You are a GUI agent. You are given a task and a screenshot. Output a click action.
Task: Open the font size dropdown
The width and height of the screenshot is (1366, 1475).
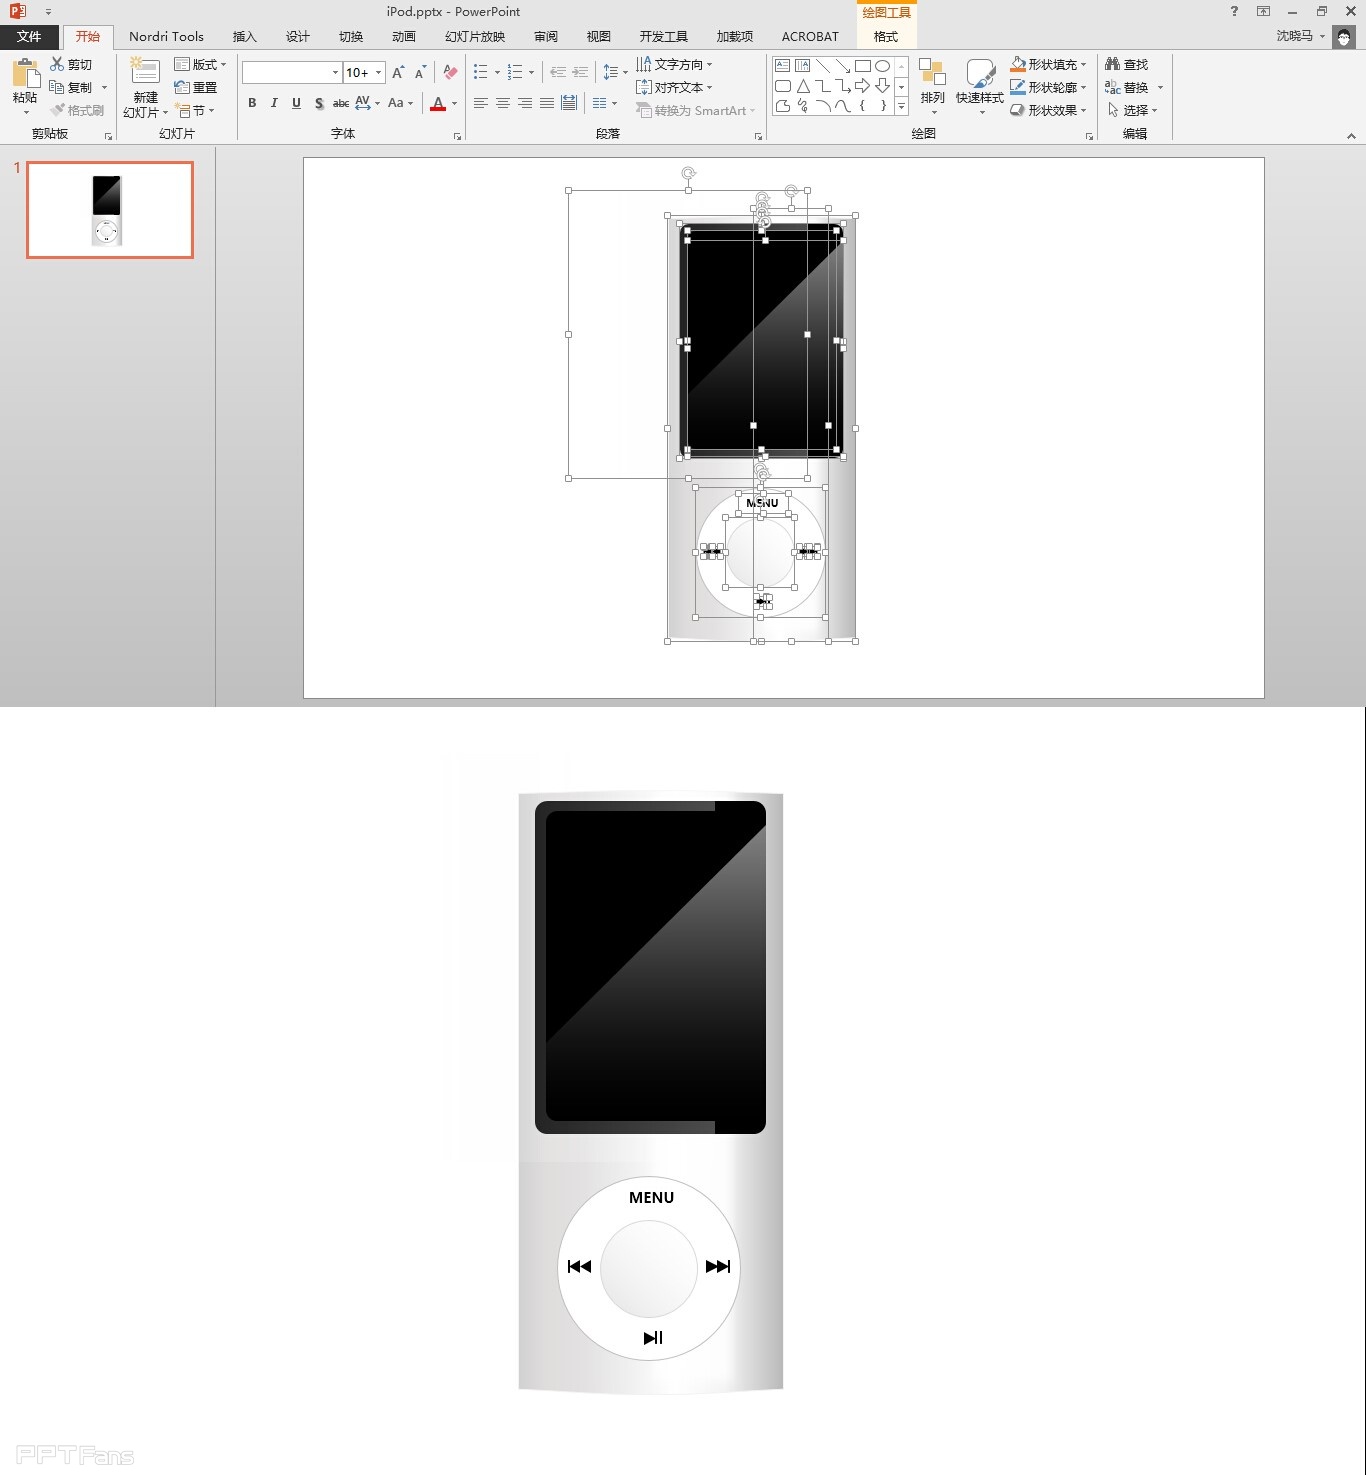(x=378, y=72)
